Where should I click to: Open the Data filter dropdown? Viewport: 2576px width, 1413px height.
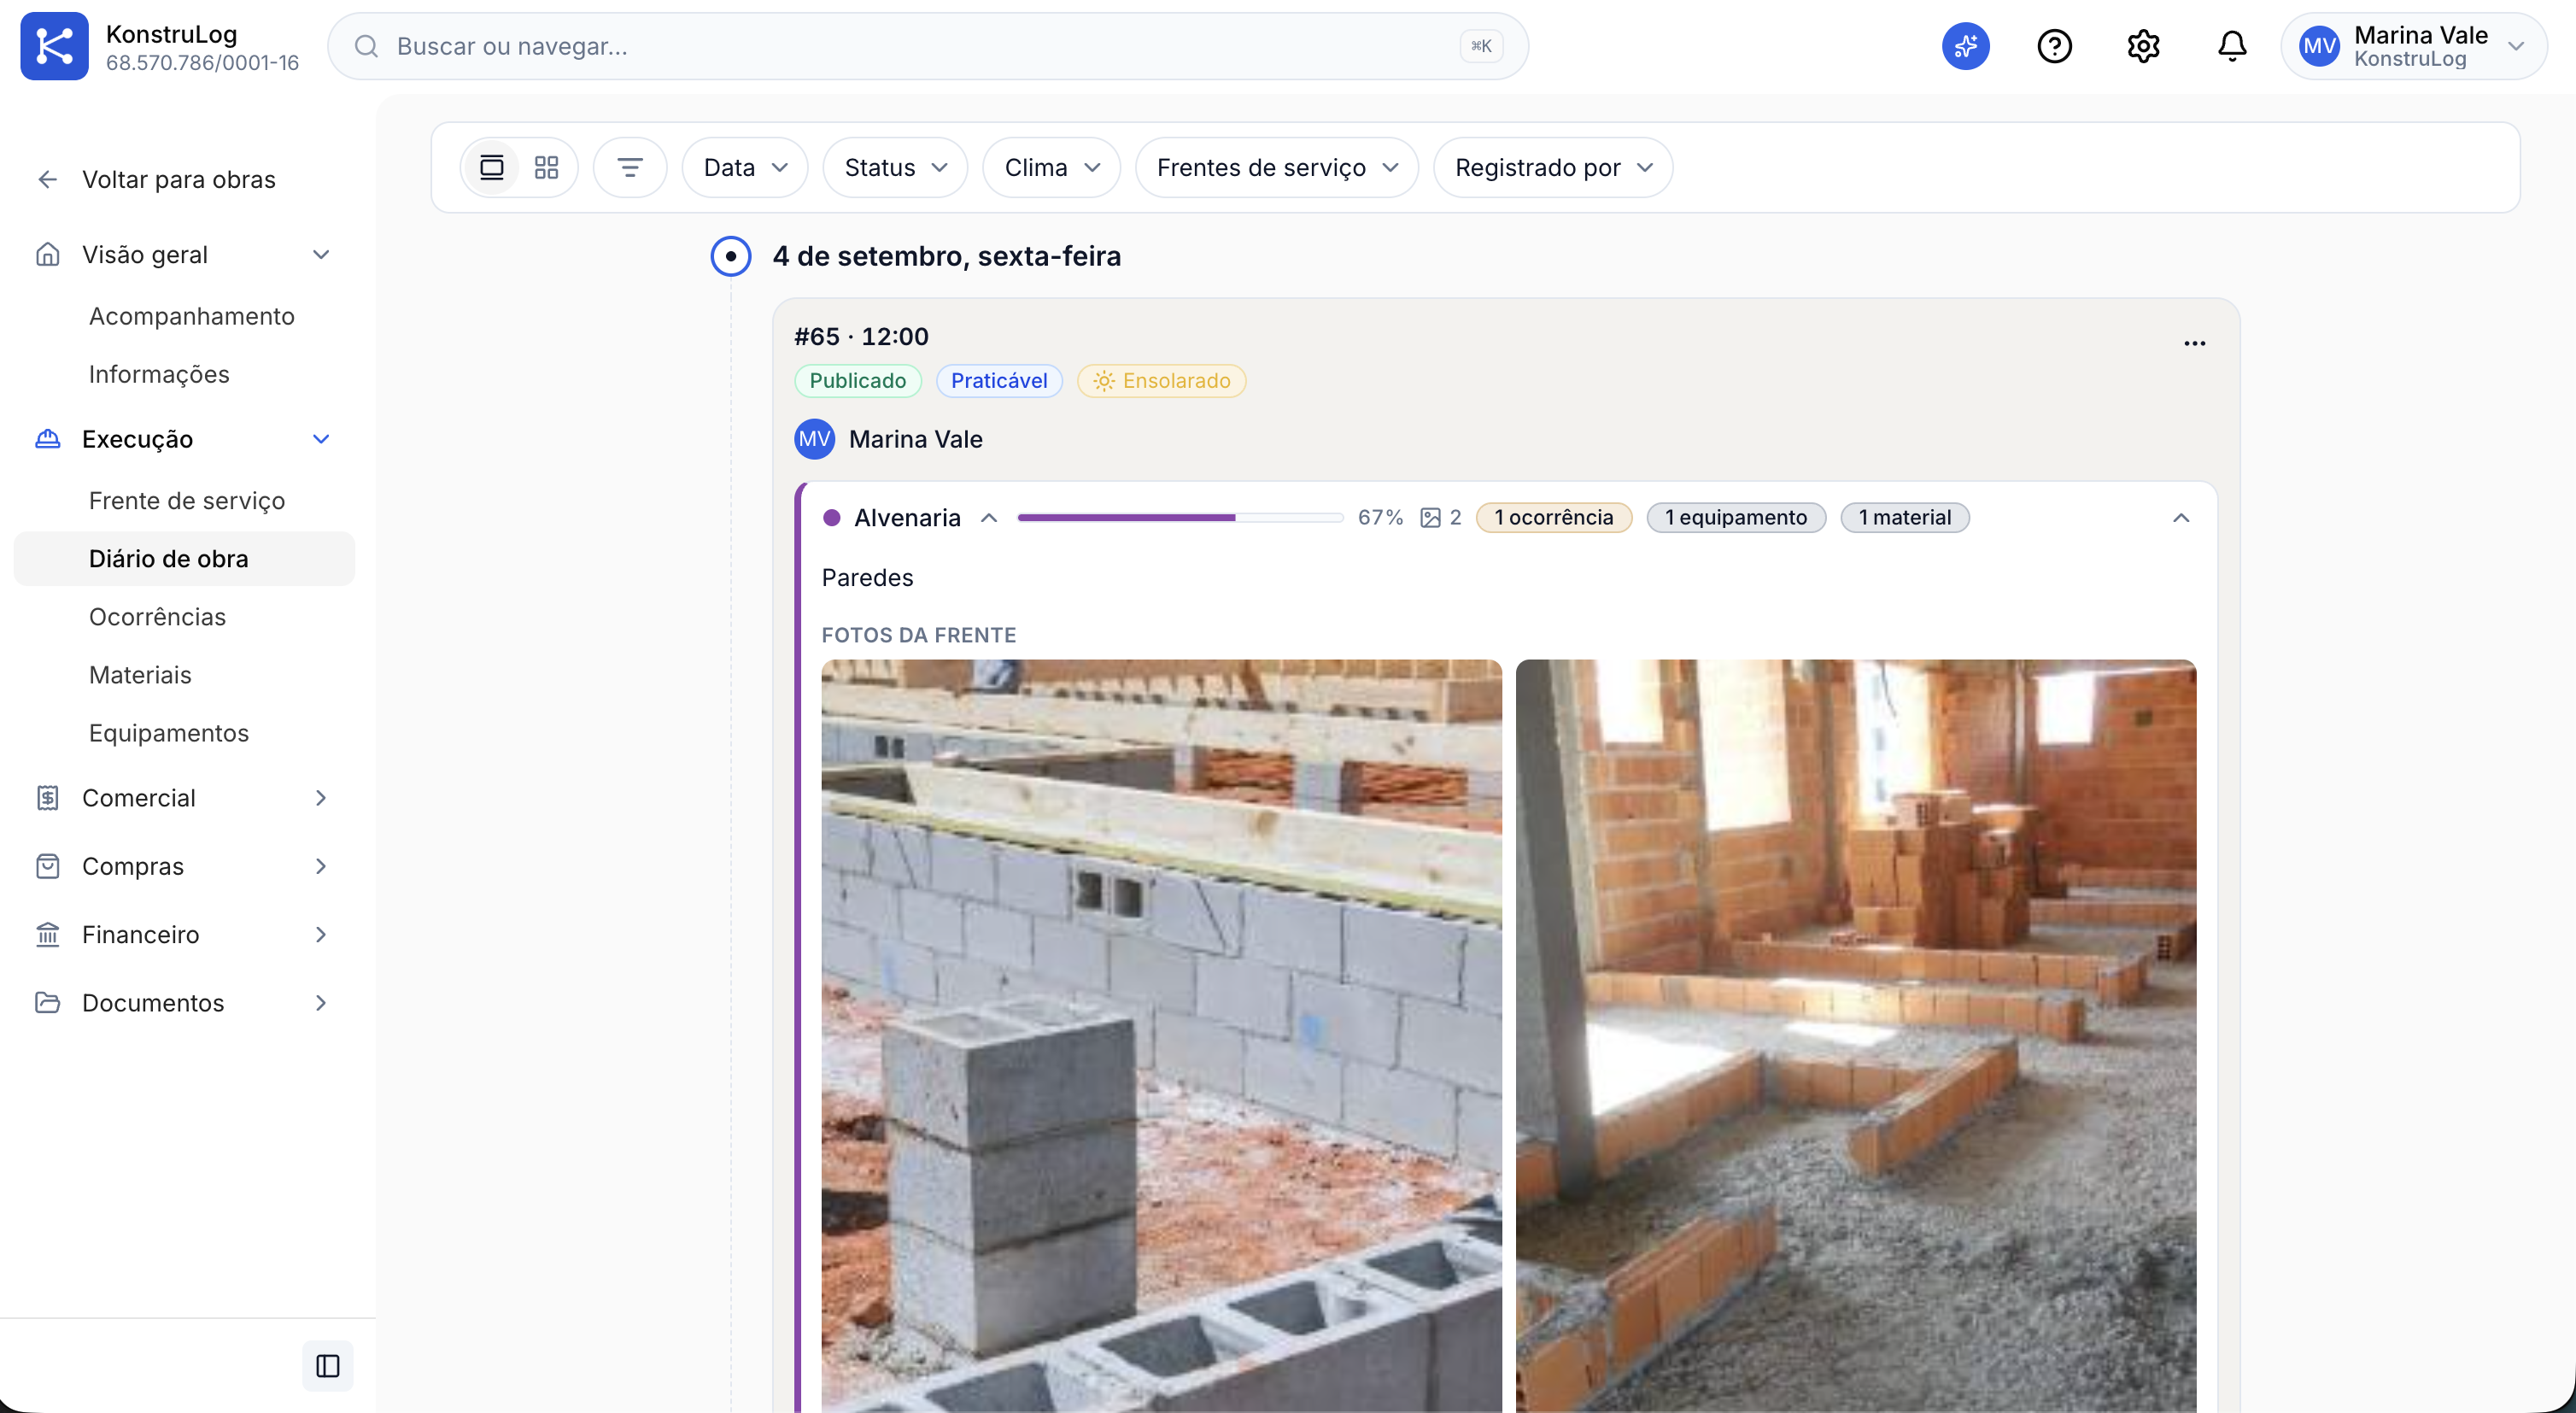pyautogui.click(x=745, y=167)
